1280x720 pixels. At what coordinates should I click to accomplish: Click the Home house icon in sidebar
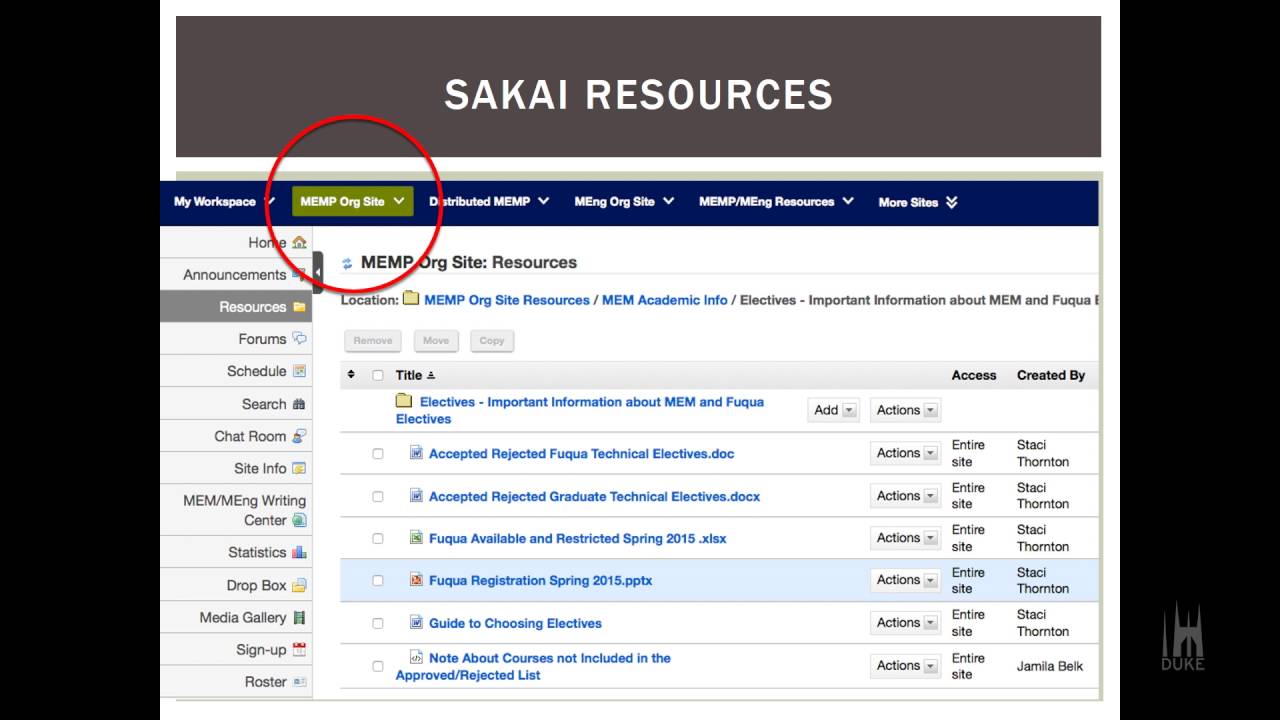pos(299,243)
